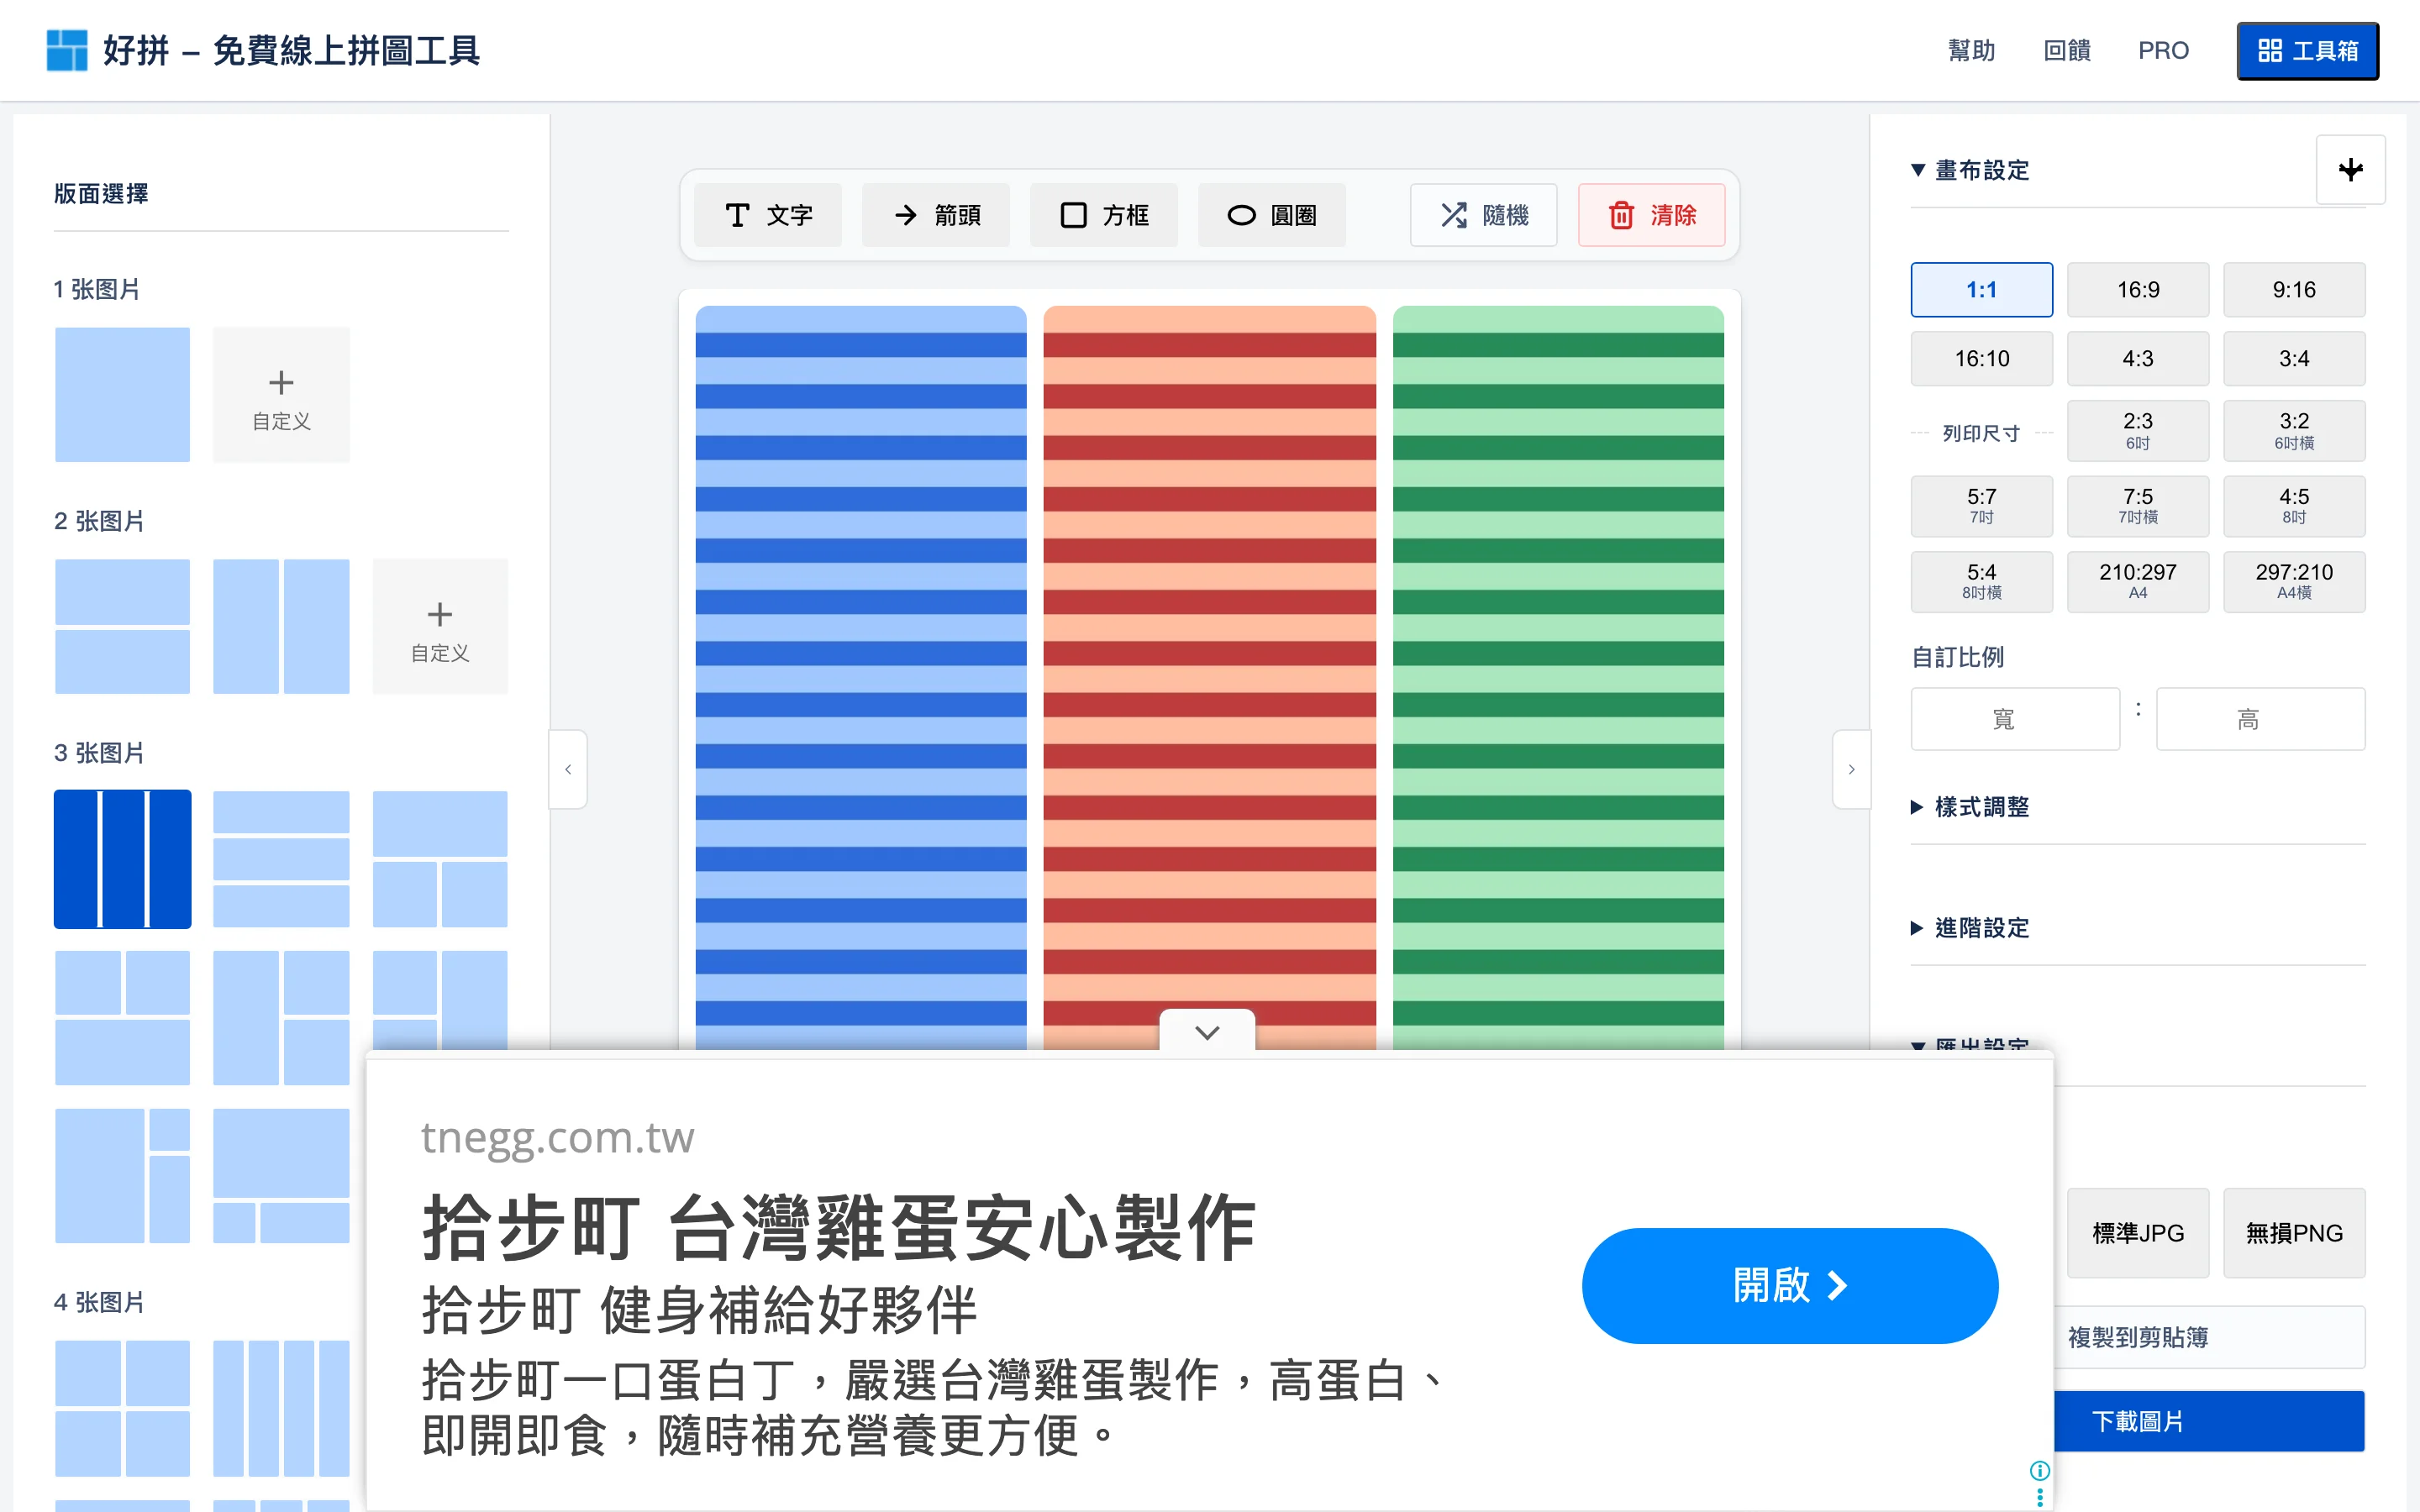
Task: Select the 3:2 6吋橫 print size
Action: point(2294,431)
